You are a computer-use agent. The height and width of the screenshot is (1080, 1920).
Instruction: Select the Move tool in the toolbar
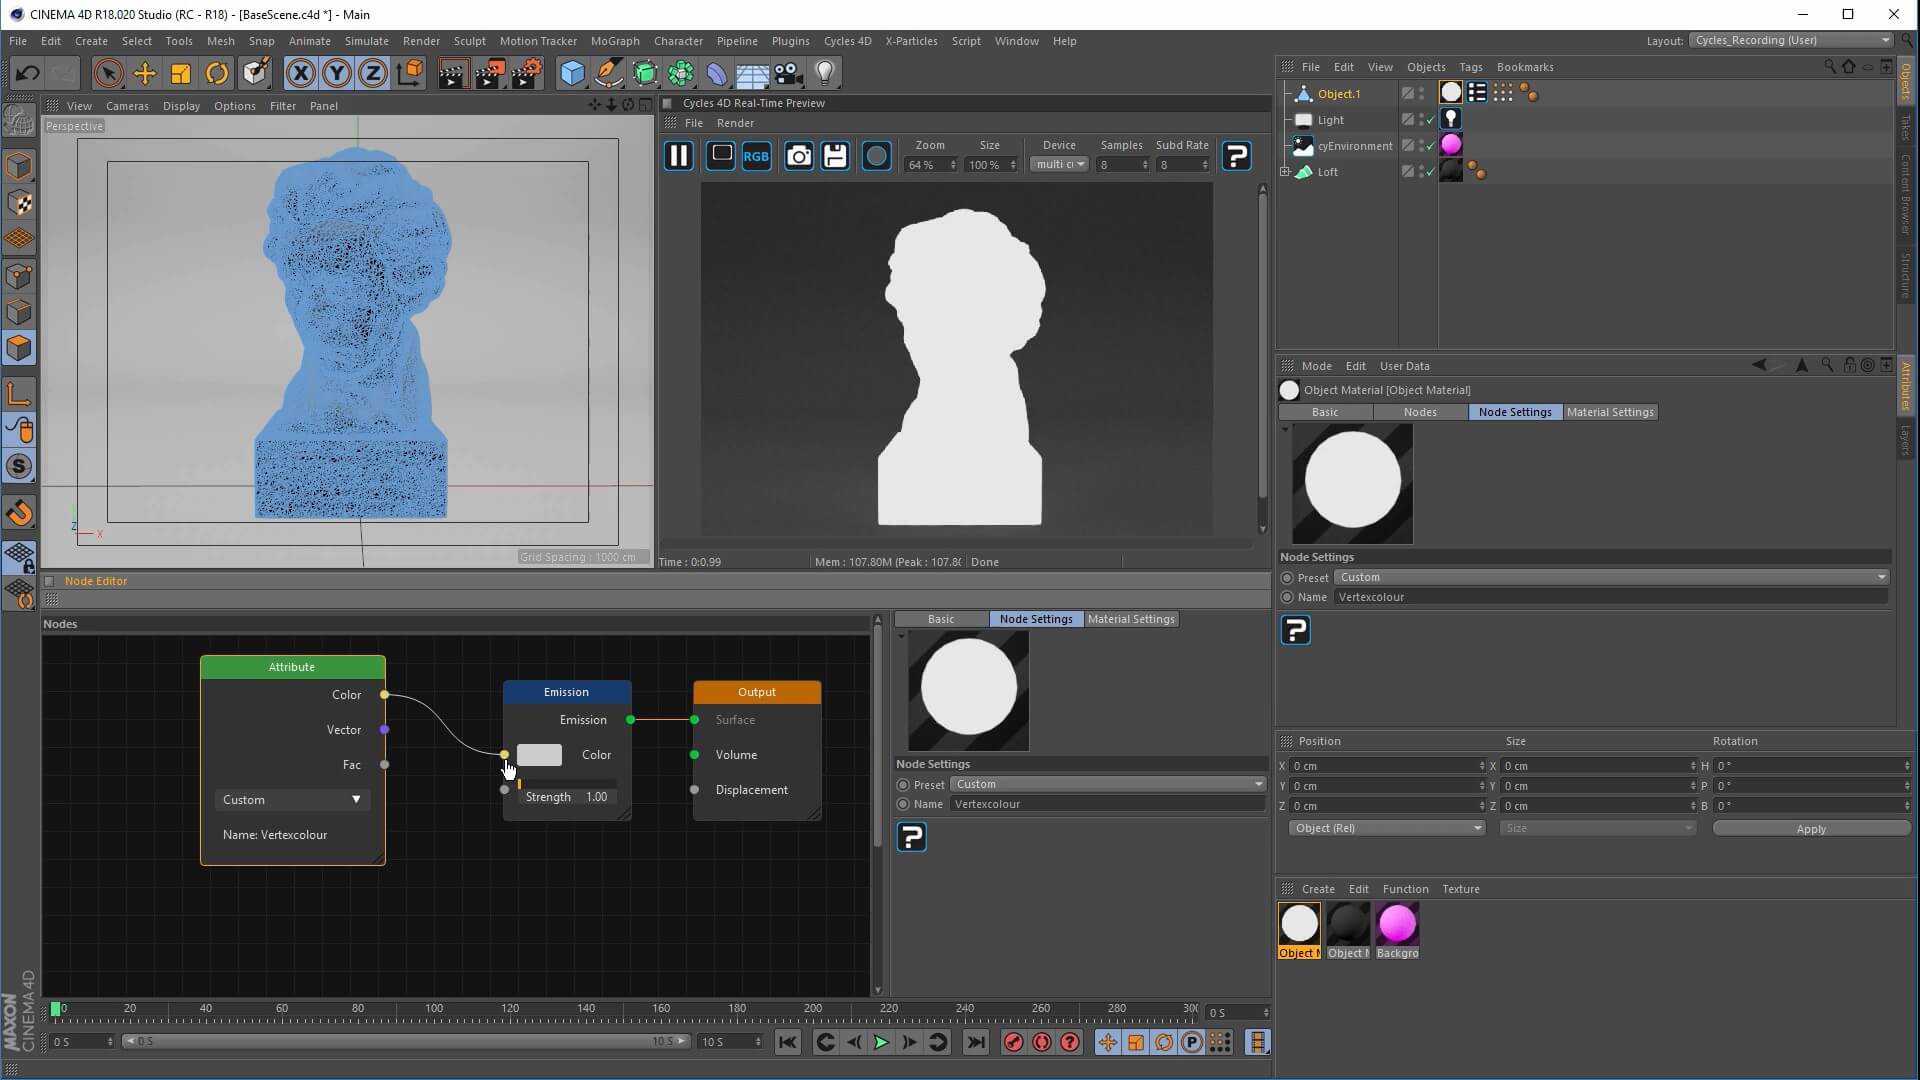pos(144,73)
